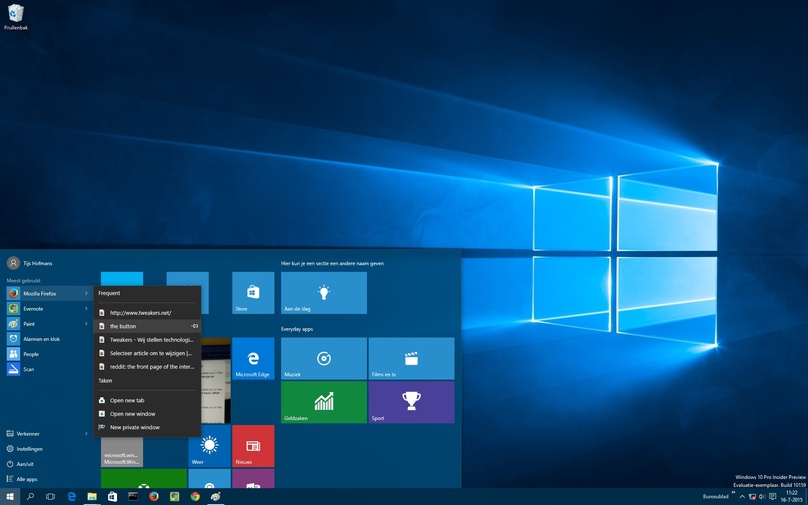
Task: Open the Geldzaken tile
Action: pyautogui.click(x=324, y=402)
